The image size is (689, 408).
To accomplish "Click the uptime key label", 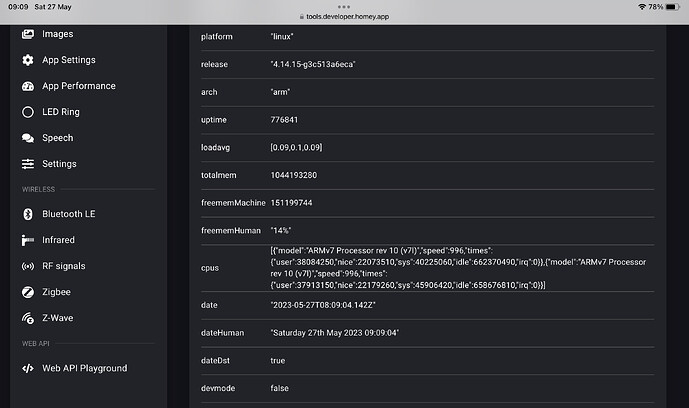I will click(x=214, y=119).
